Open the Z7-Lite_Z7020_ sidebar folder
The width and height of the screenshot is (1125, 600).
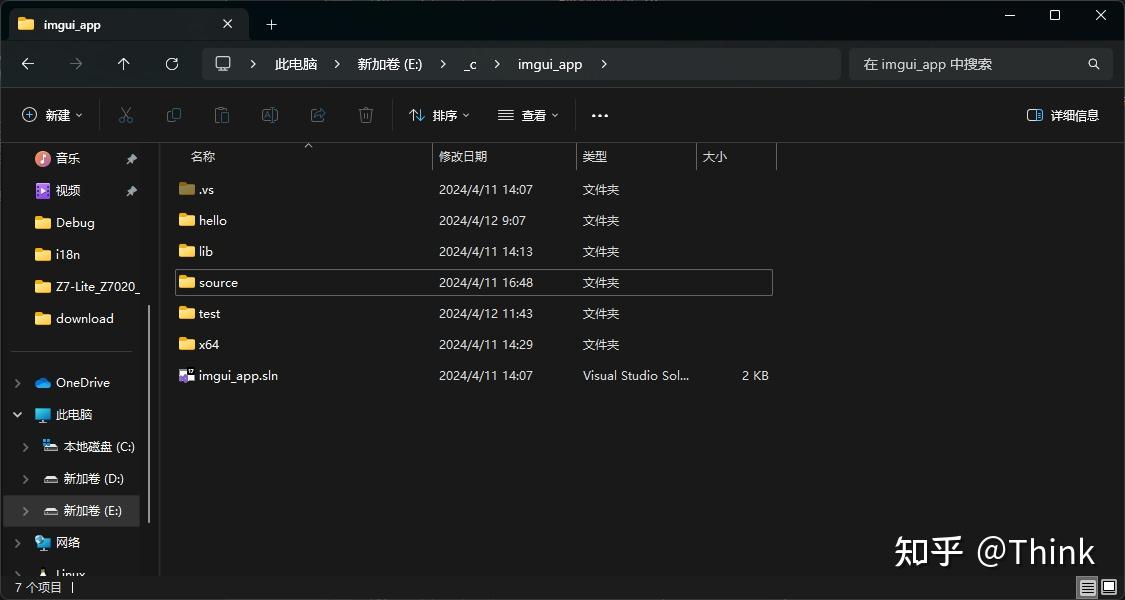[x=86, y=286]
